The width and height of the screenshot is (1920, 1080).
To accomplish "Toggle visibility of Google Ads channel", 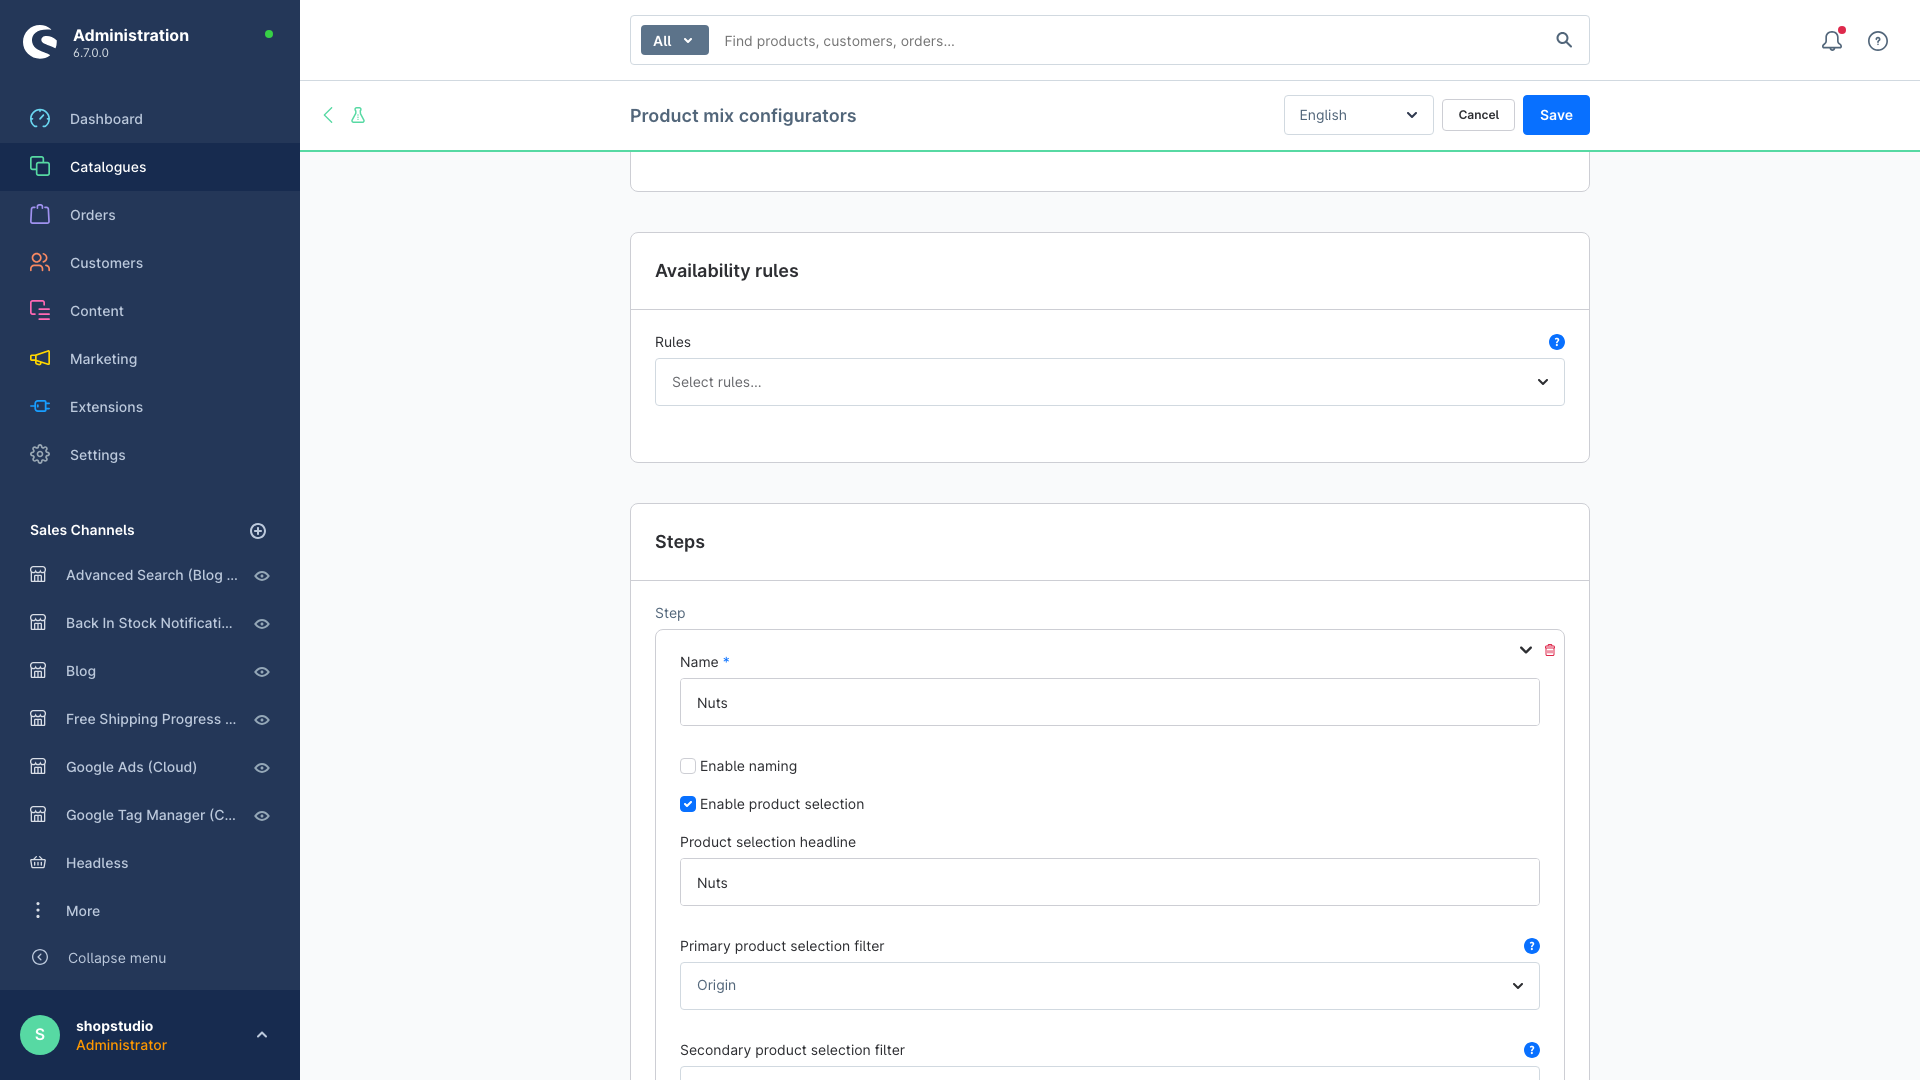I will pyautogui.click(x=262, y=768).
